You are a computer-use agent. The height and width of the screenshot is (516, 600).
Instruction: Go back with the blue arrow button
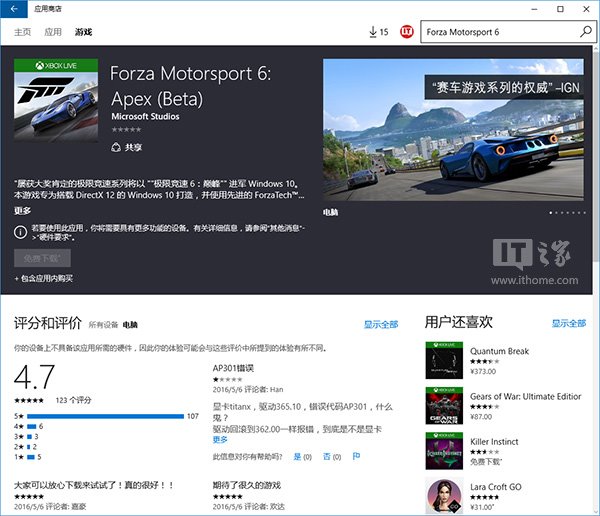click(x=14, y=9)
